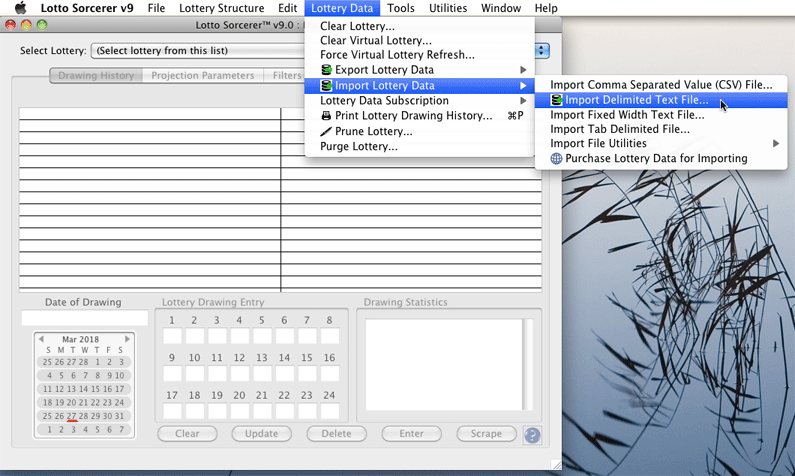Click the globe icon for Purchase Lottery Data
The height and width of the screenshot is (476, 795).
pyautogui.click(x=556, y=158)
